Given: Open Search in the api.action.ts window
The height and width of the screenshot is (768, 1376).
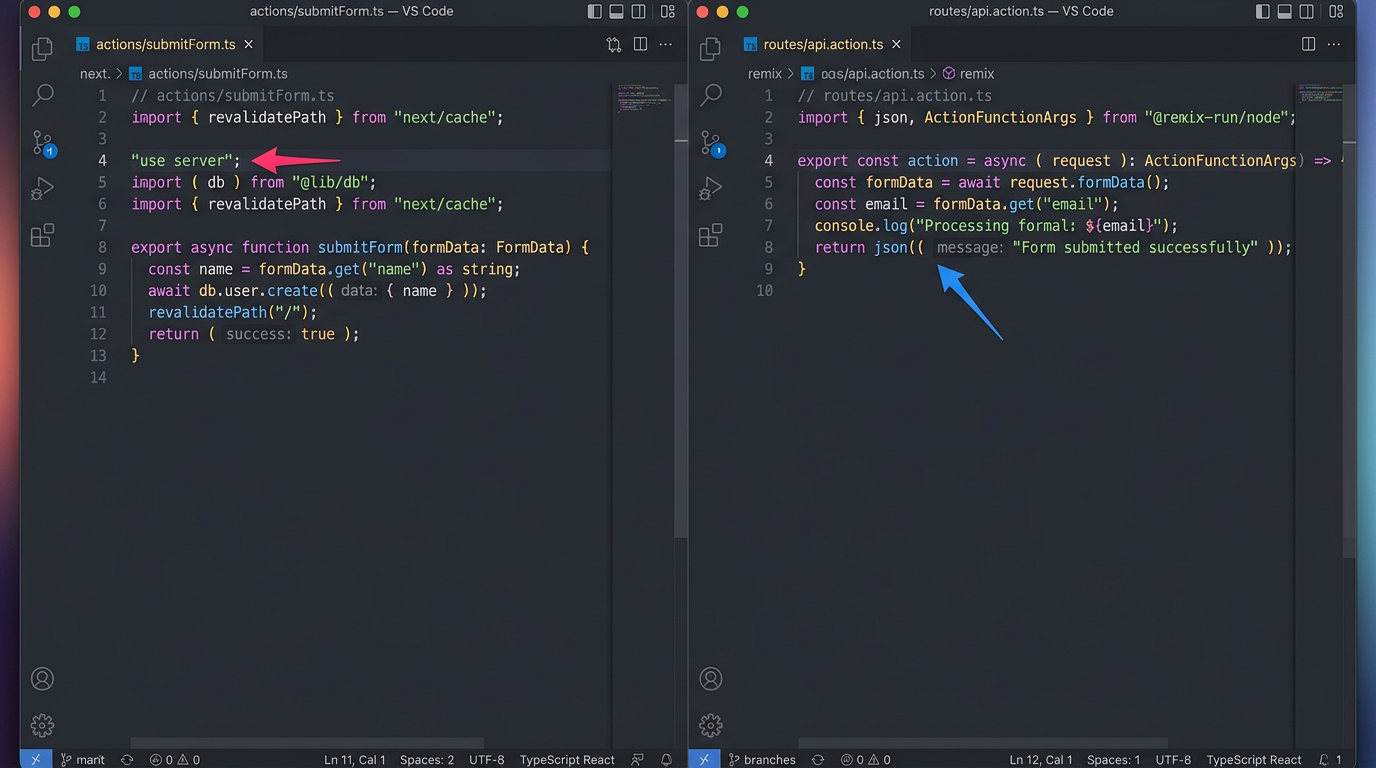Looking at the screenshot, I should tap(711, 96).
